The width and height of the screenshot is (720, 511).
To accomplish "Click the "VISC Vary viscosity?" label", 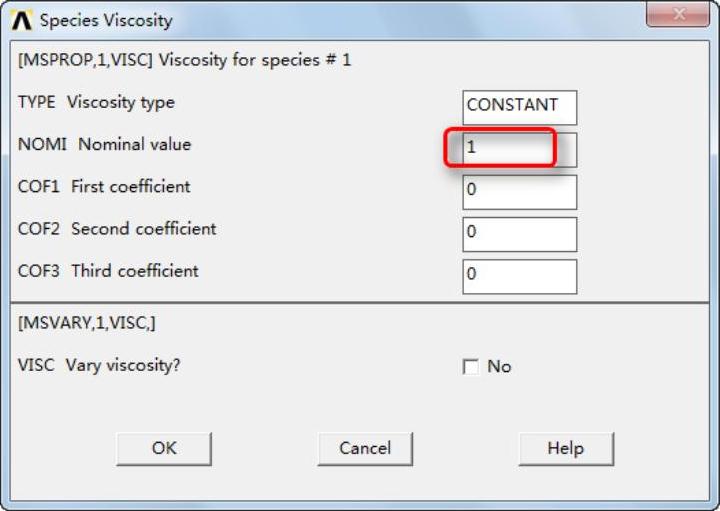I will [x=99, y=365].
